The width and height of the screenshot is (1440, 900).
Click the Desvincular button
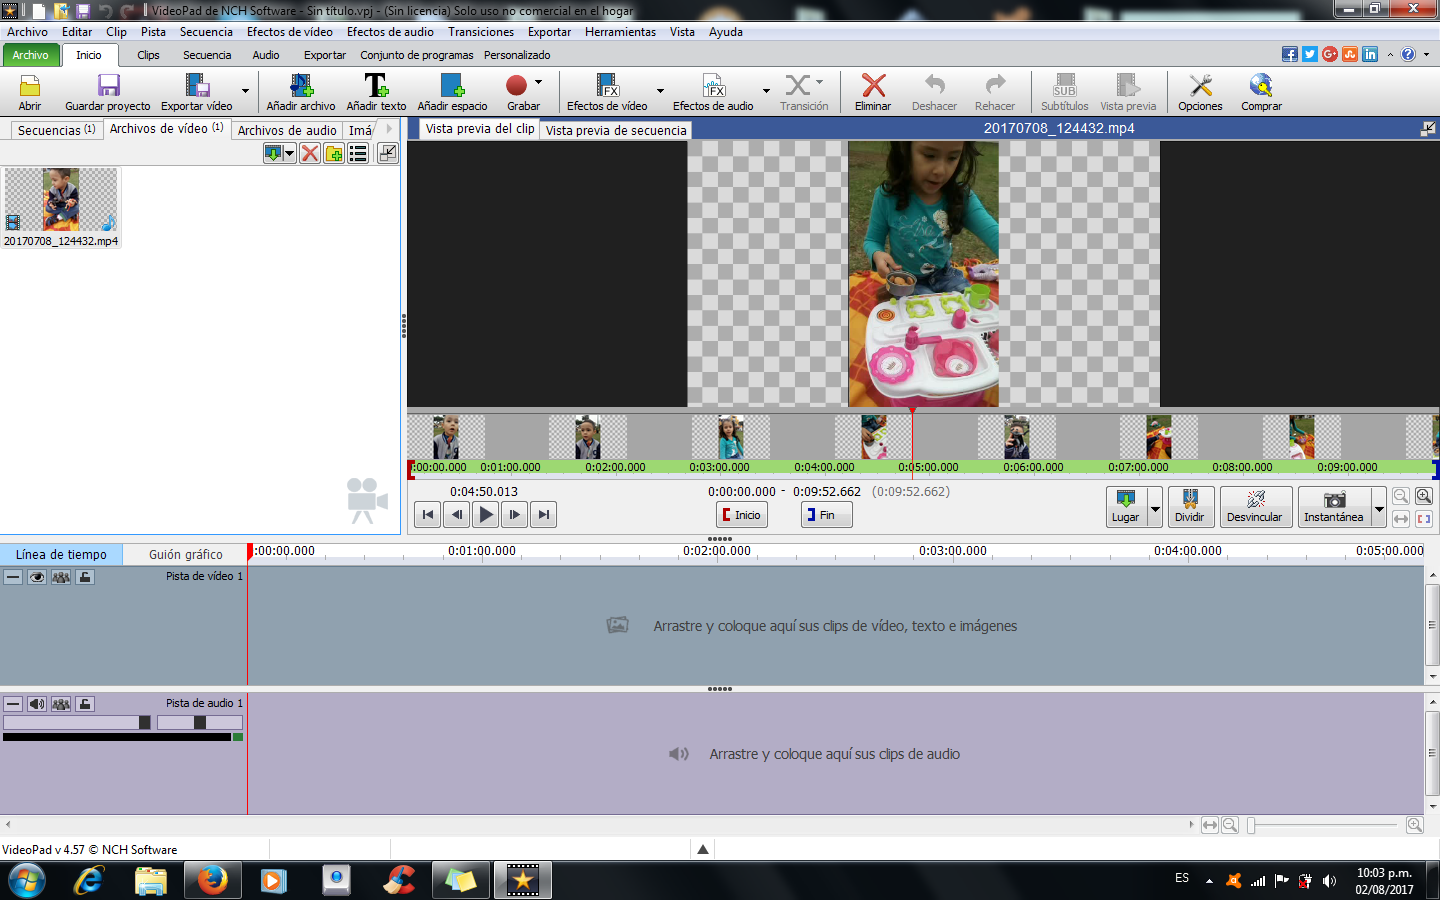1255,507
